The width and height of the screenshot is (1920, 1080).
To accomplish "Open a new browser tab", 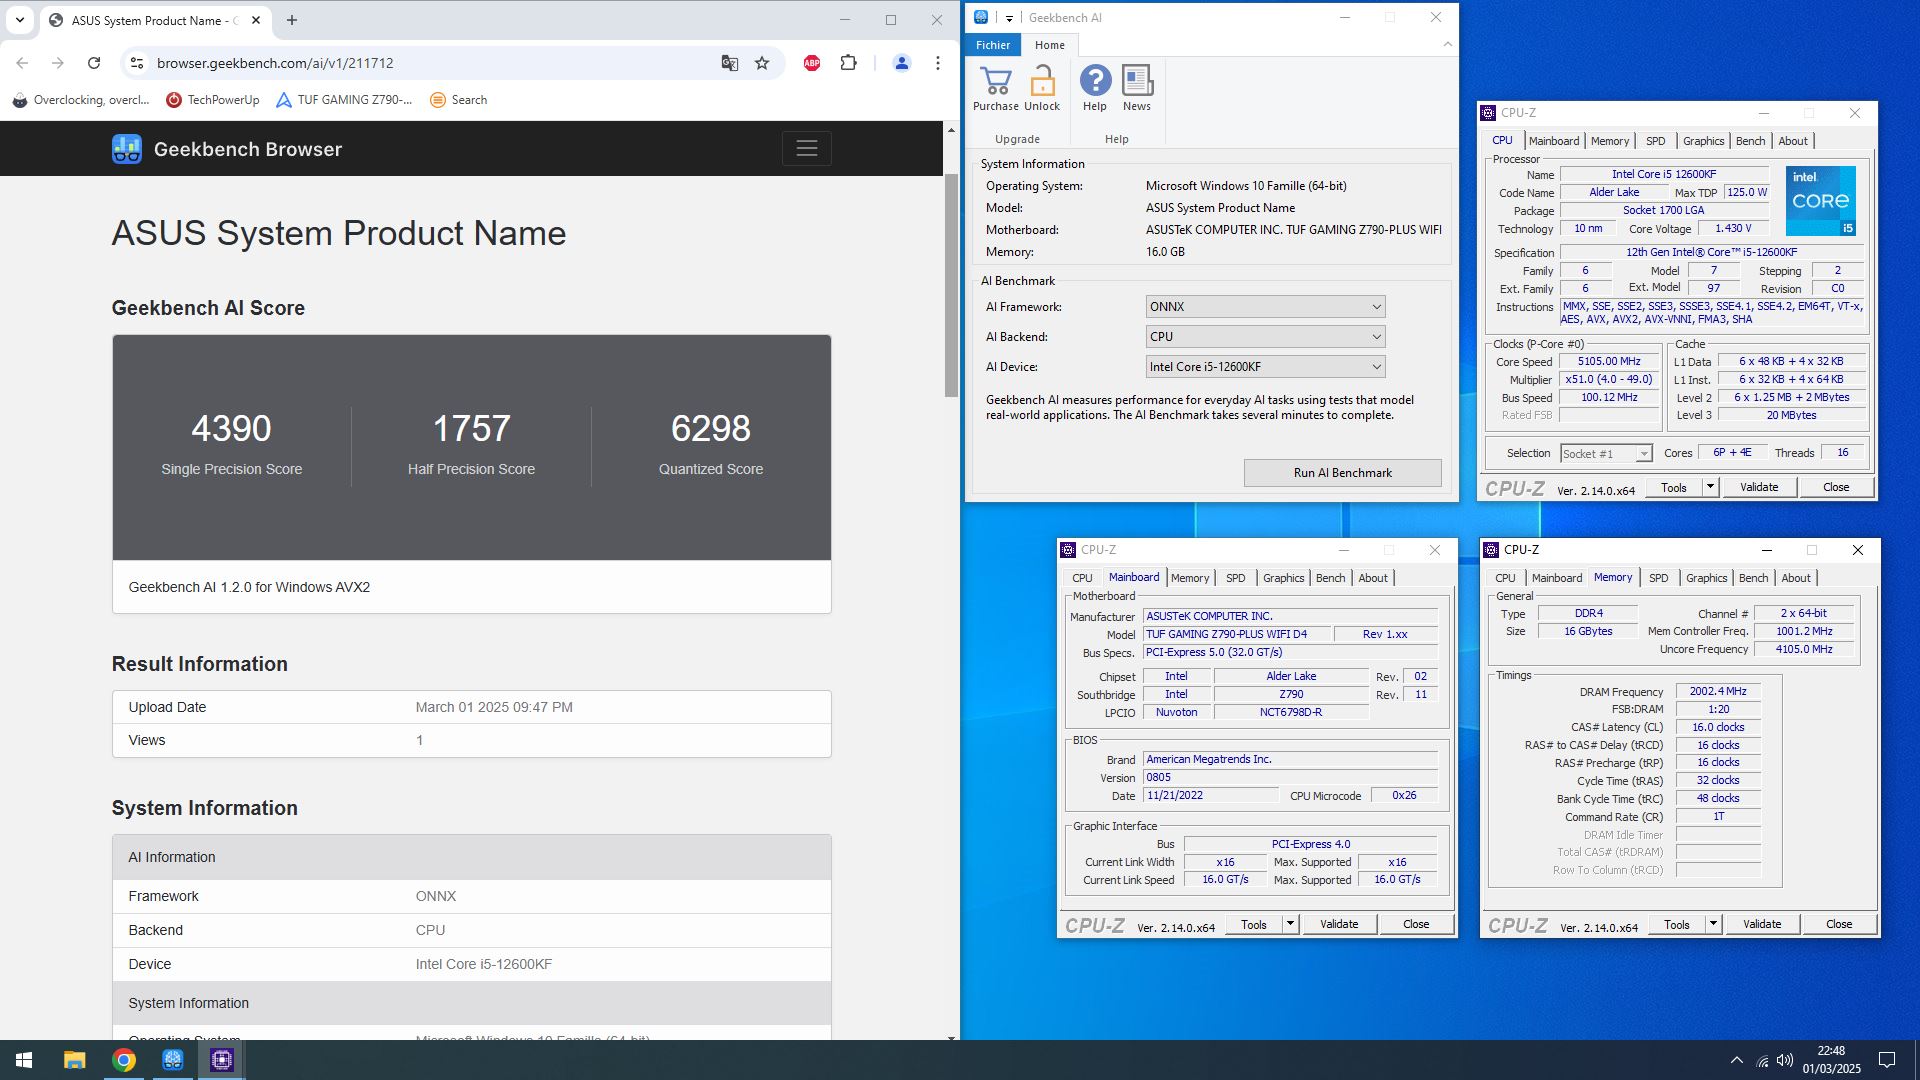I will pyautogui.click(x=292, y=20).
